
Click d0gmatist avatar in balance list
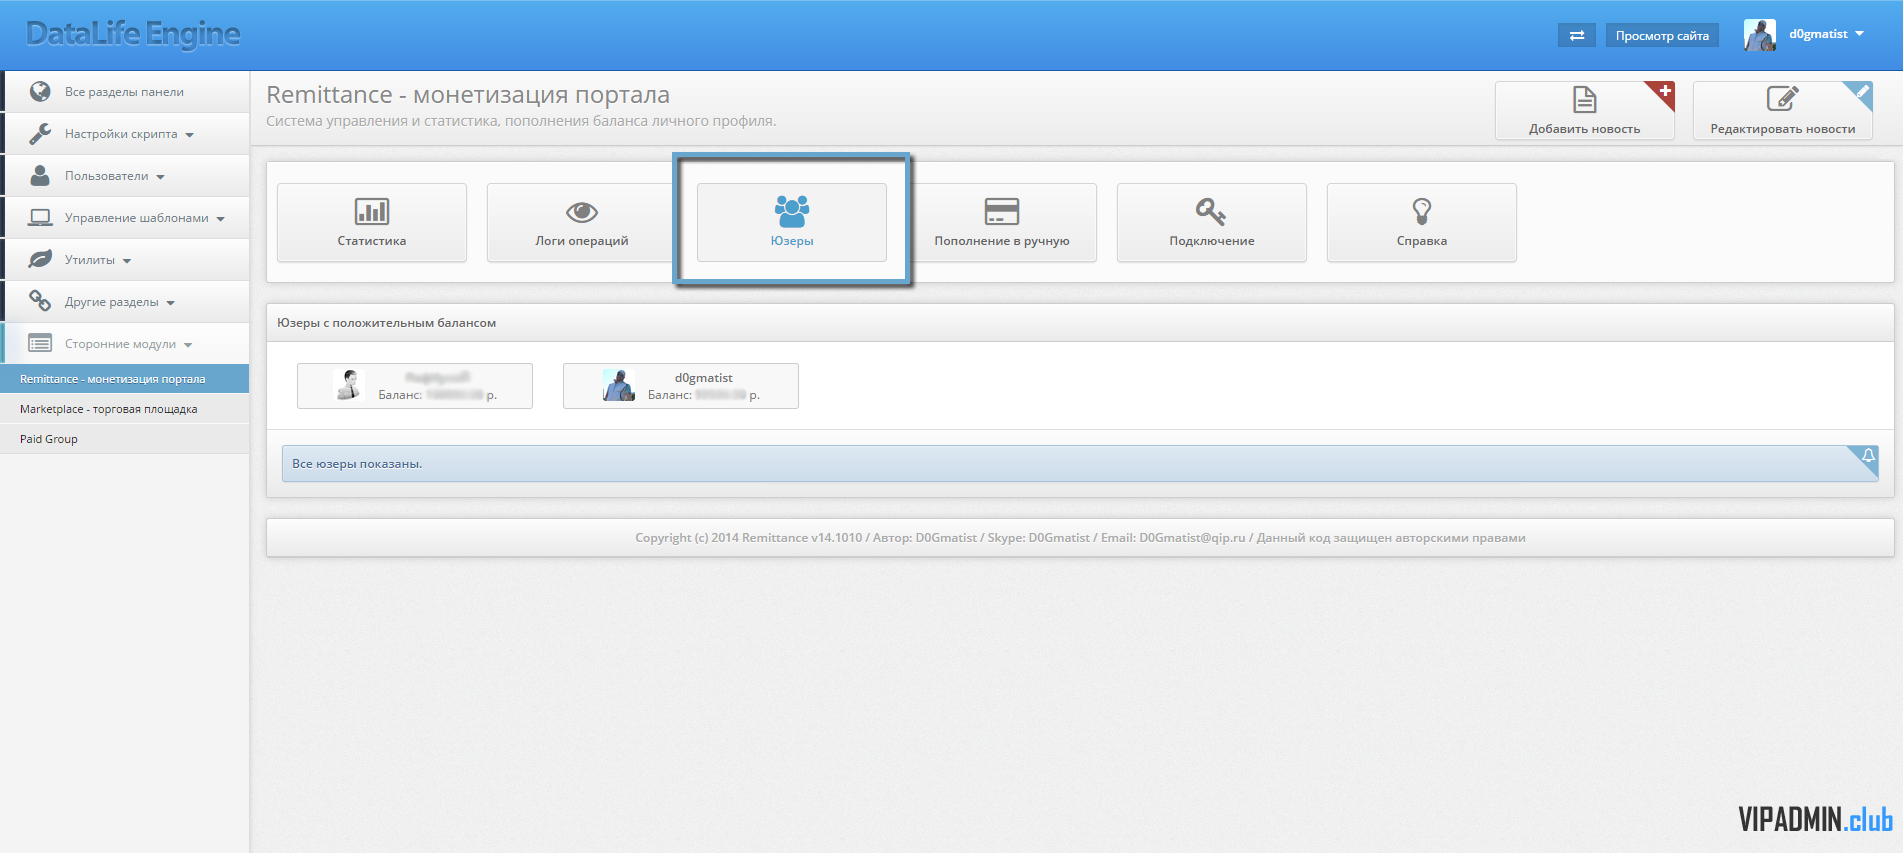(x=618, y=385)
